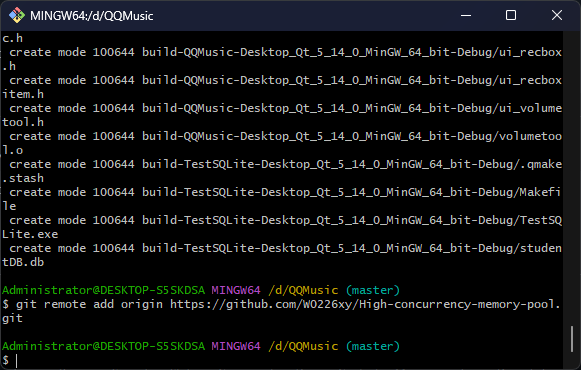Click the line ending with '.qmake'
This screenshot has width=581, height=370.
tap(285, 164)
